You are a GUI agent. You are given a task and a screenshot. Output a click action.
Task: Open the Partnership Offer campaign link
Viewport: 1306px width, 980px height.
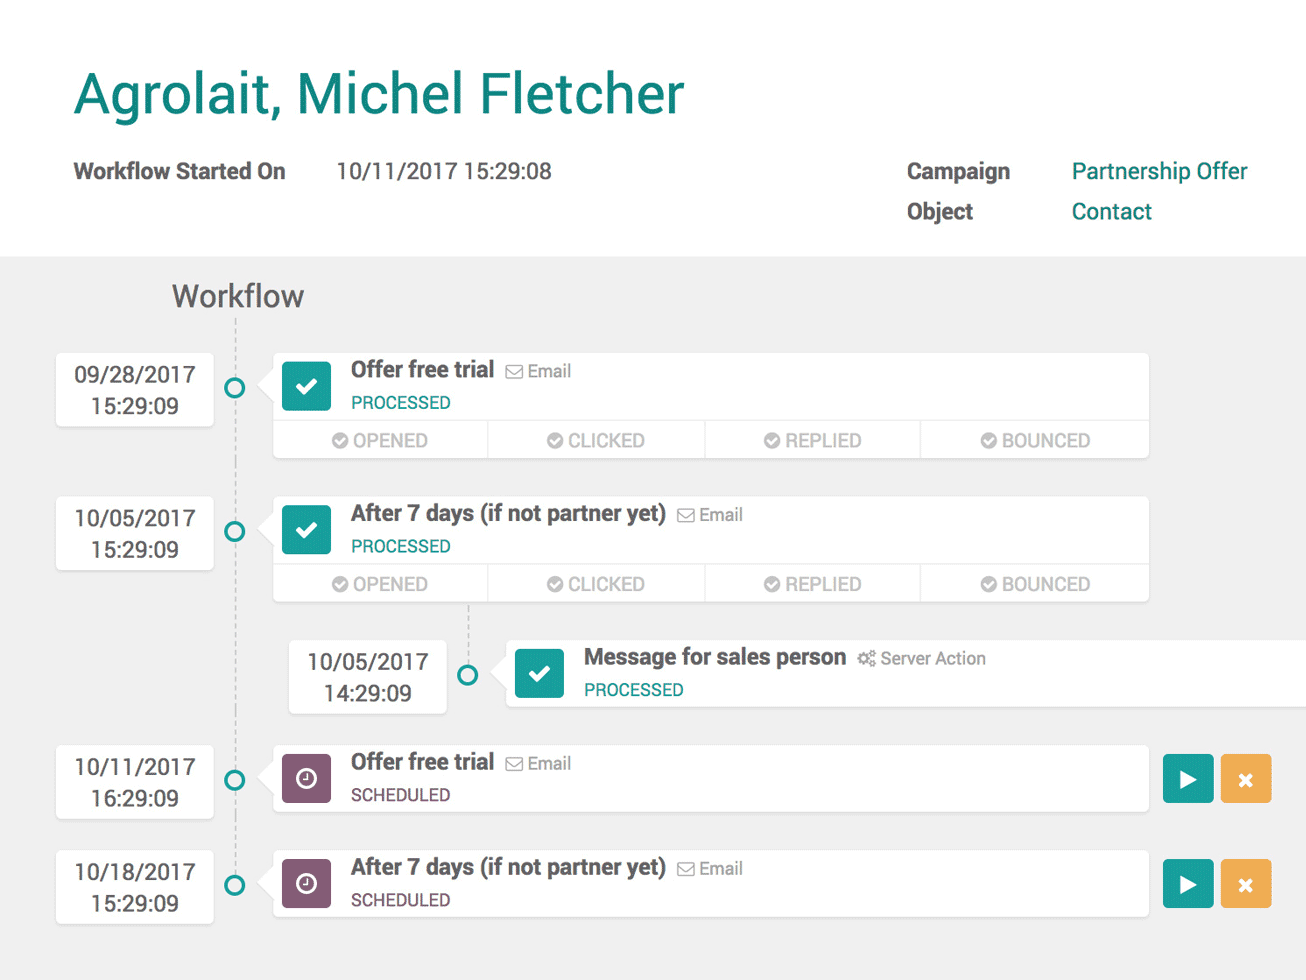tap(1159, 171)
